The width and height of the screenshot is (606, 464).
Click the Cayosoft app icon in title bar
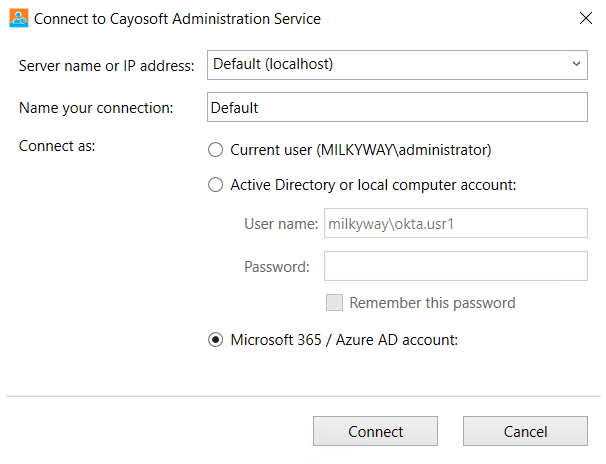point(19,18)
